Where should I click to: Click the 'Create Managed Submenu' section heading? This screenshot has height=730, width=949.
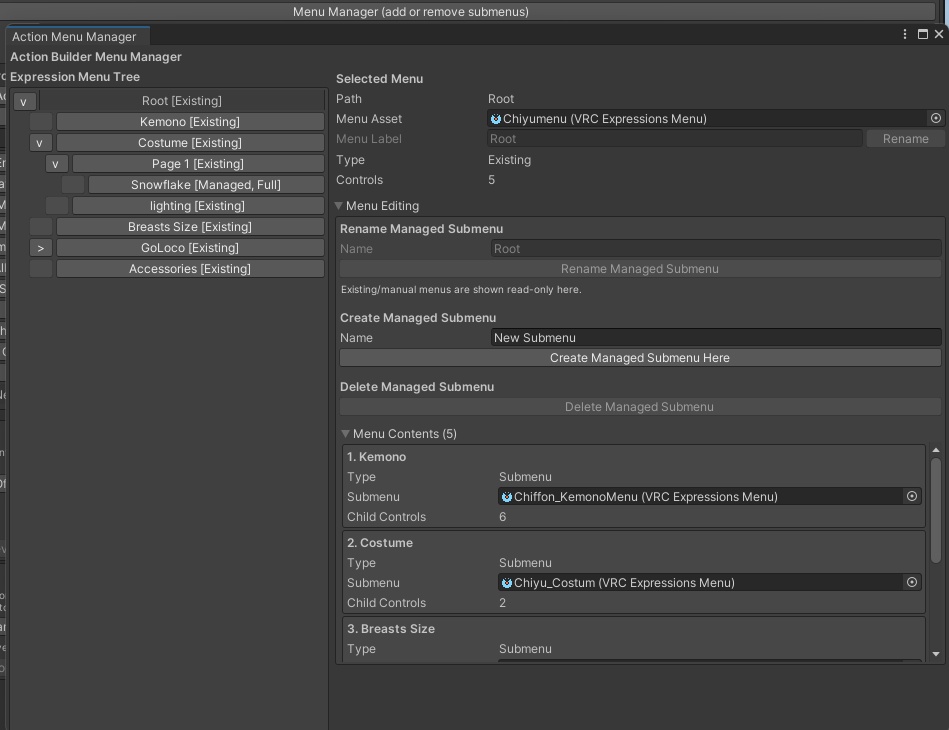418,318
